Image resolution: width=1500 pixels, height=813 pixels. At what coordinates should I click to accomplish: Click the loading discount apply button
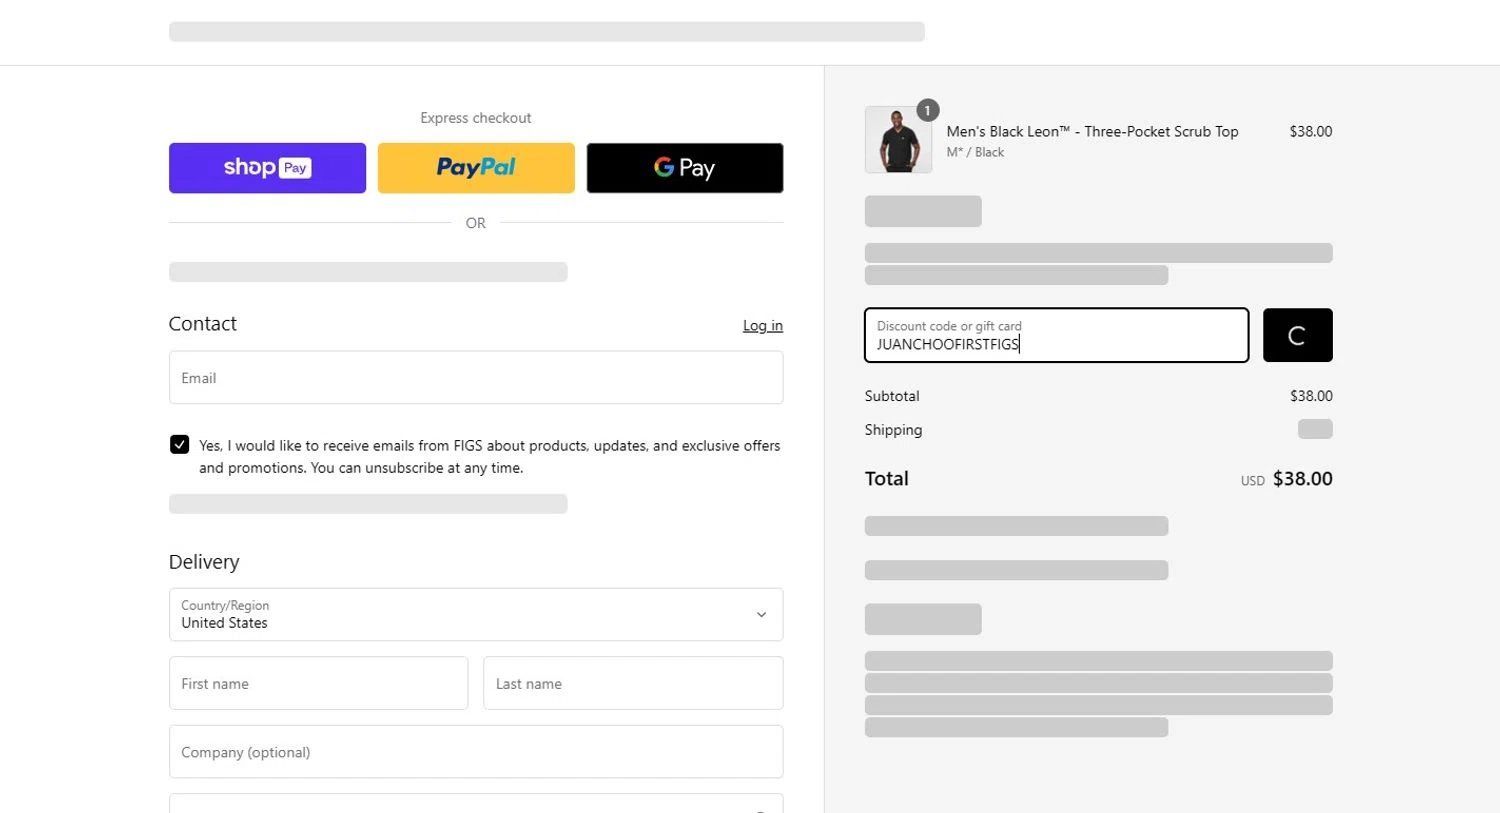click(1297, 335)
